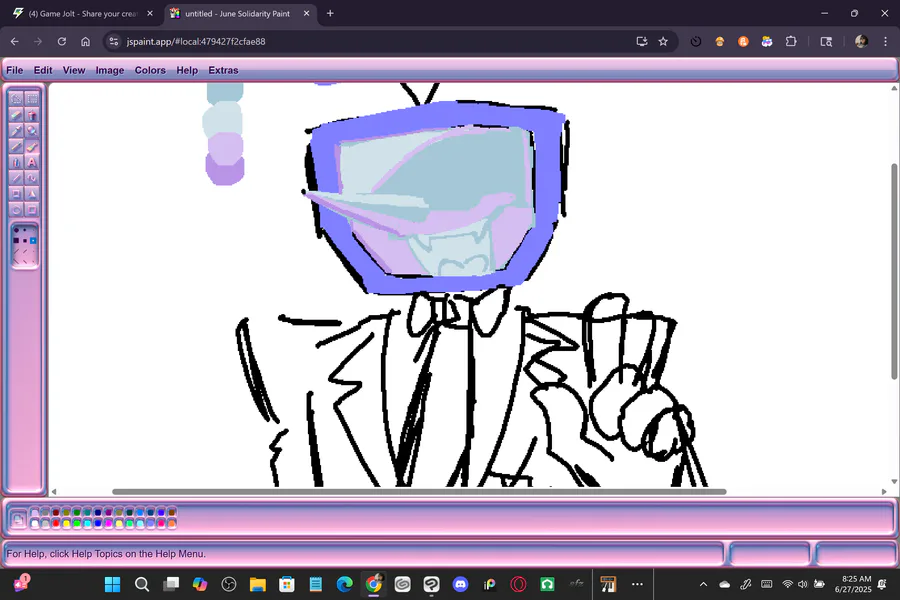Pick the orange color swatch
This screenshot has width=900, height=600.
(x=172, y=524)
